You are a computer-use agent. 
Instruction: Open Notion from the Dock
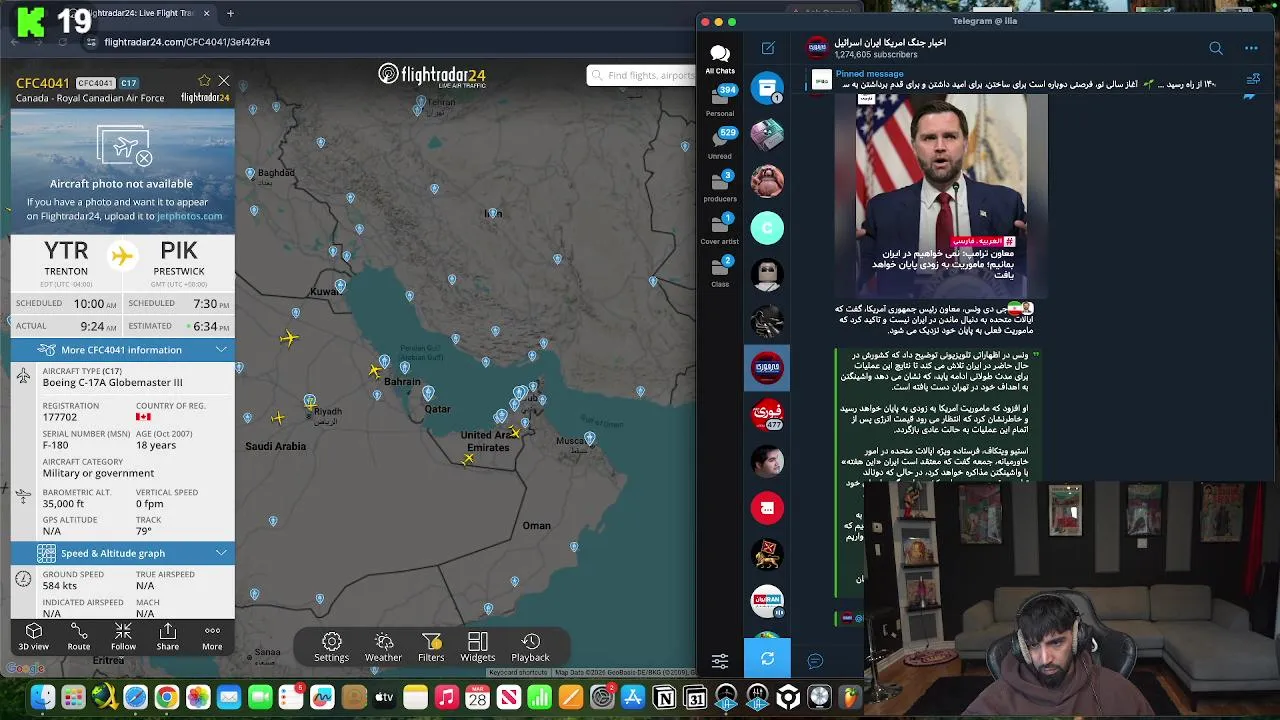click(x=664, y=697)
